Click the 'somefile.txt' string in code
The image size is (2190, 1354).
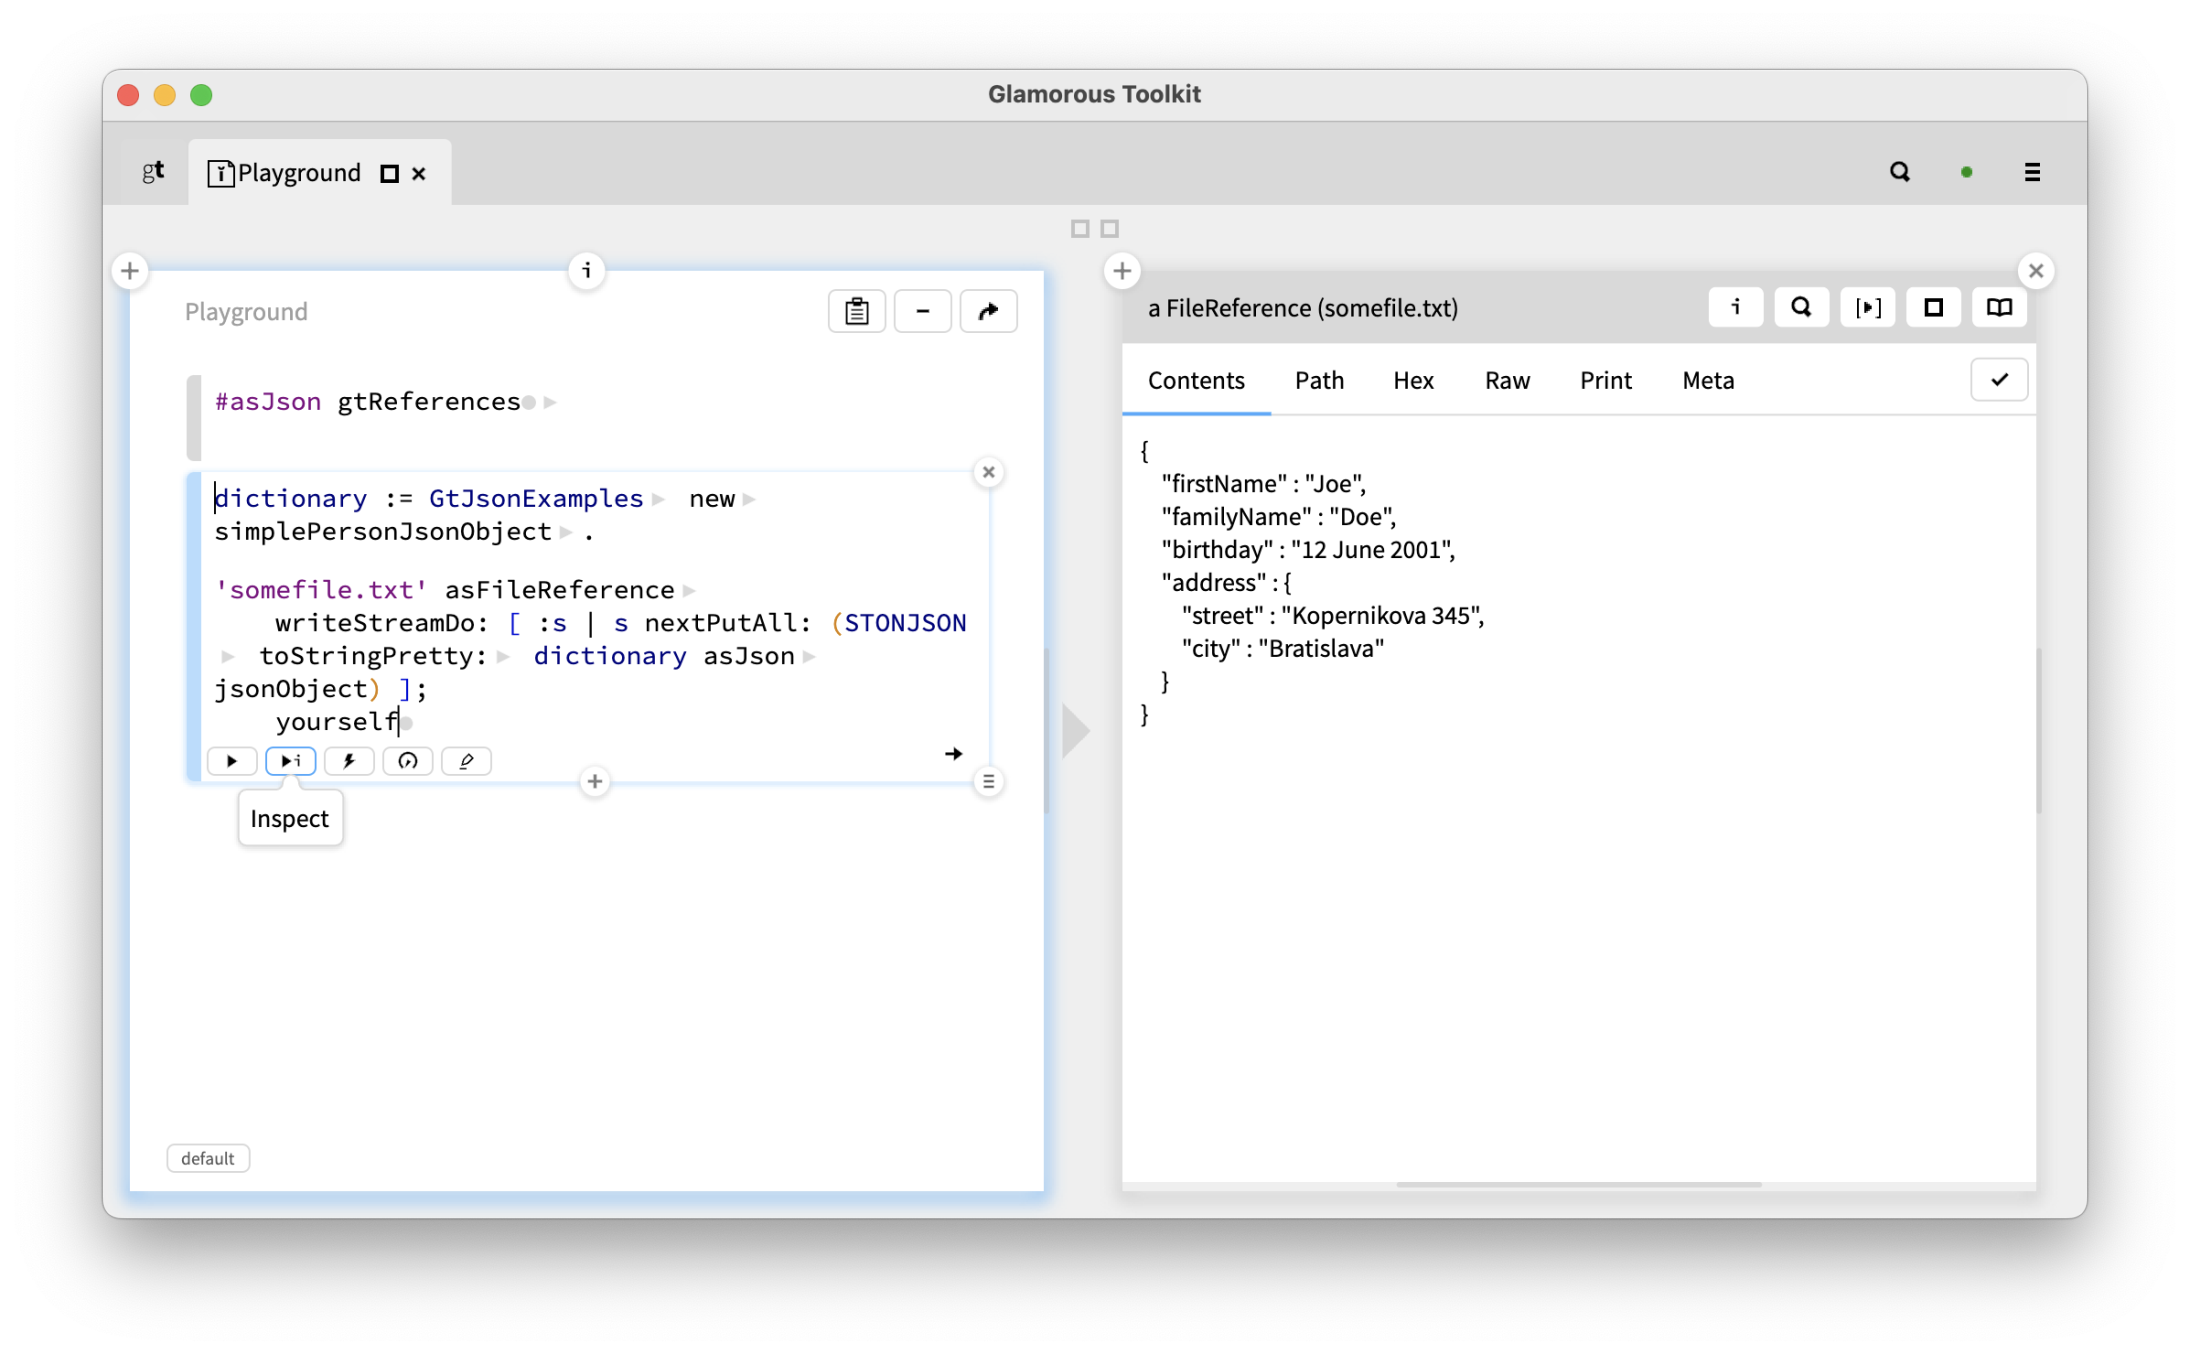coord(321,590)
